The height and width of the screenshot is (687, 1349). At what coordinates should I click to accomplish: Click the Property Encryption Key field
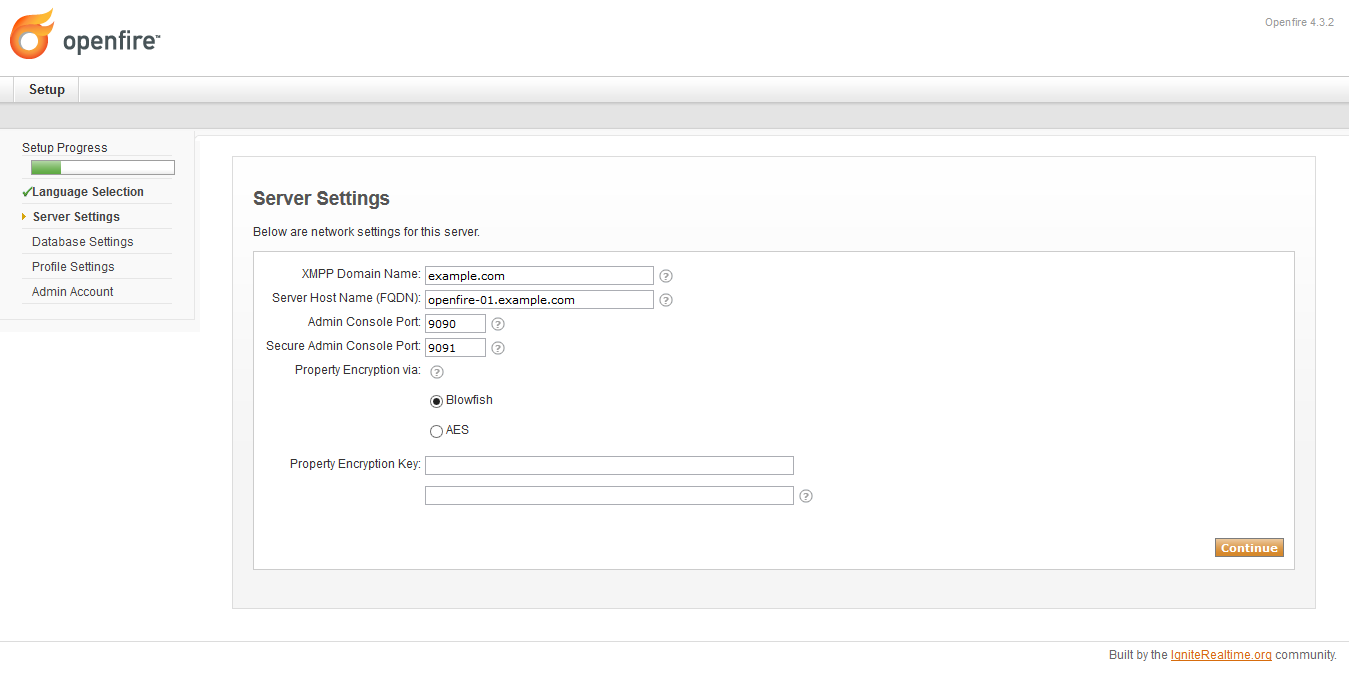(x=609, y=465)
